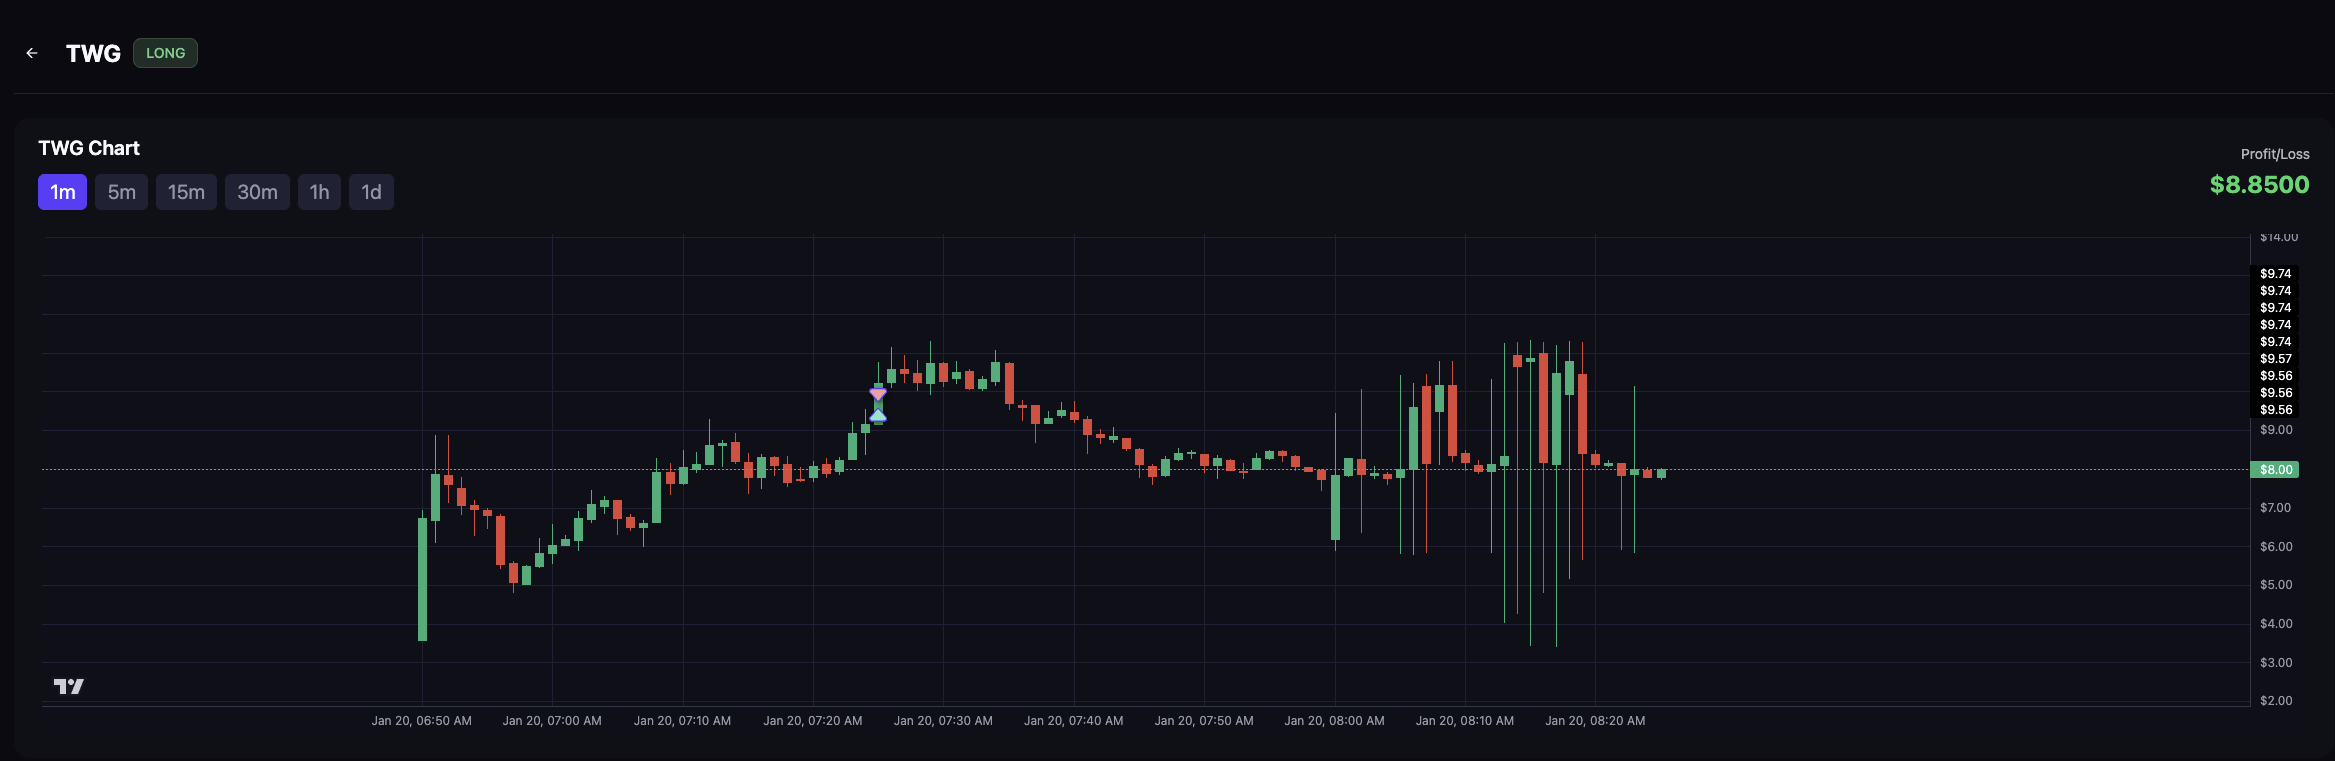The width and height of the screenshot is (2335, 761).
Task: Click the green LONG badge
Action: tap(165, 53)
